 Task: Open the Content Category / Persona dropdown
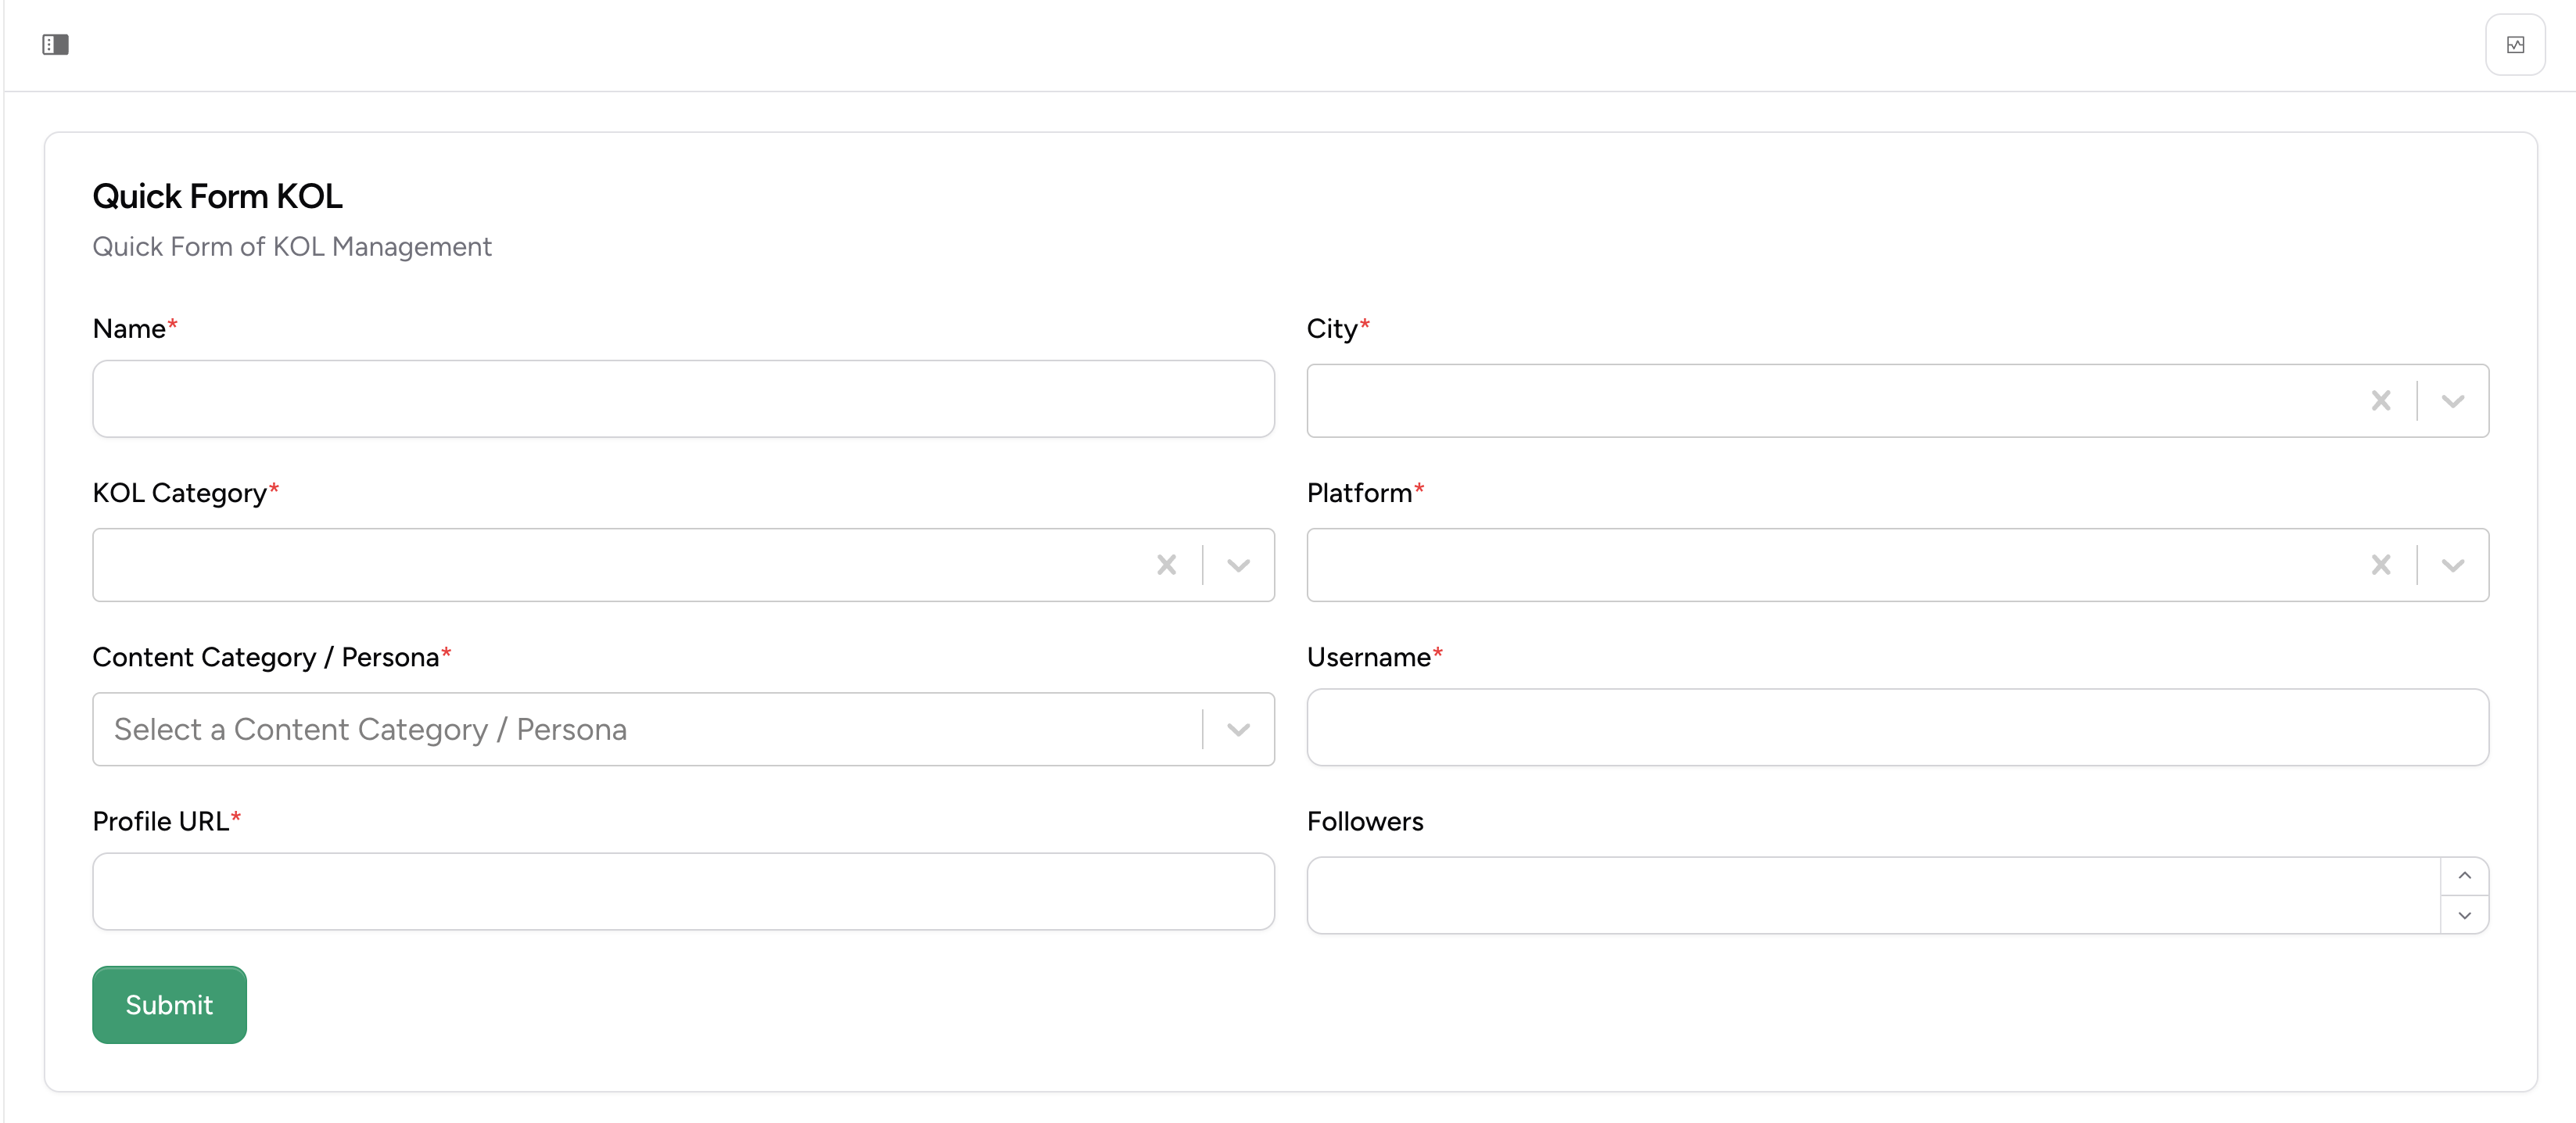coord(1237,729)
